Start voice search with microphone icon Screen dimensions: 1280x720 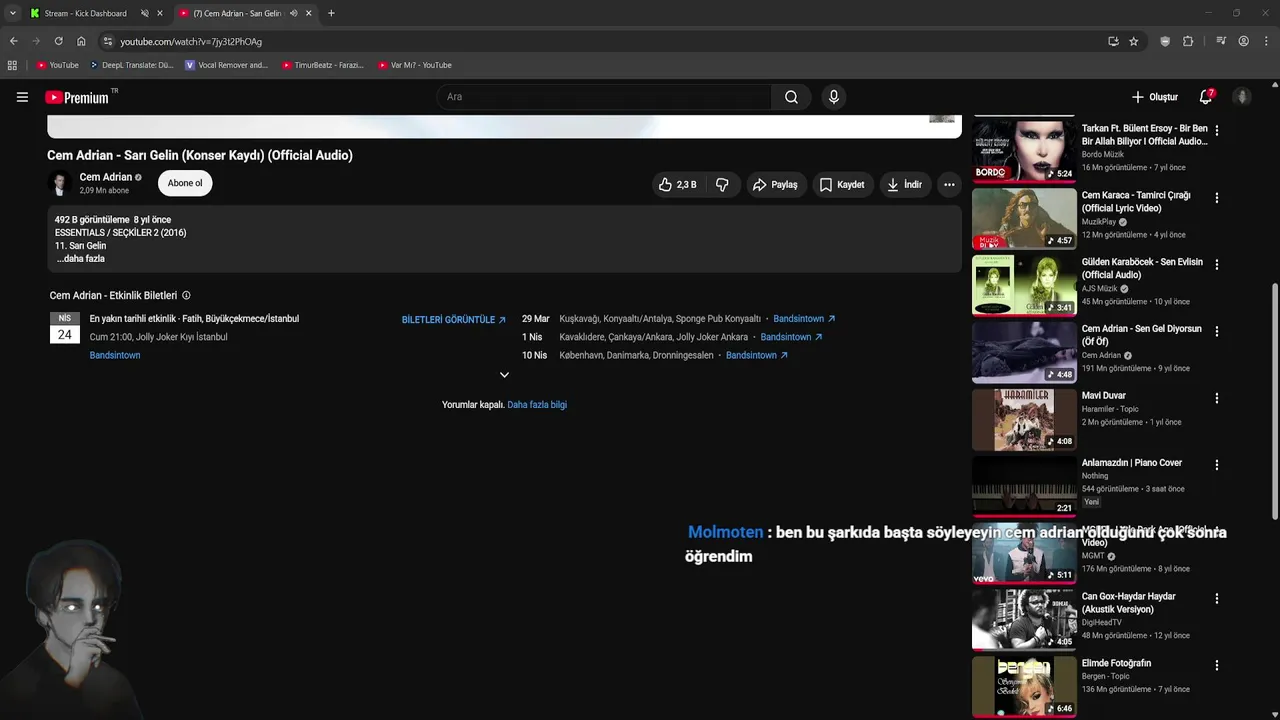833,97
